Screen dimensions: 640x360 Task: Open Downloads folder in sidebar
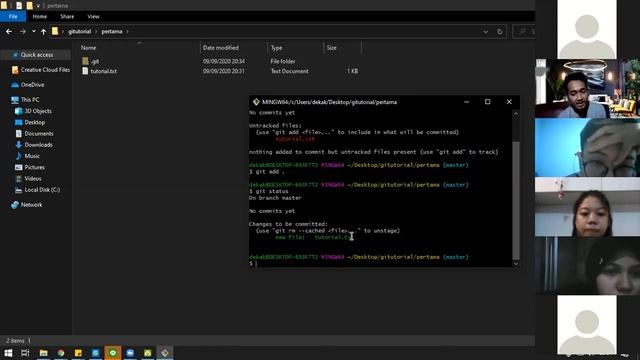[x=38, y=145]
